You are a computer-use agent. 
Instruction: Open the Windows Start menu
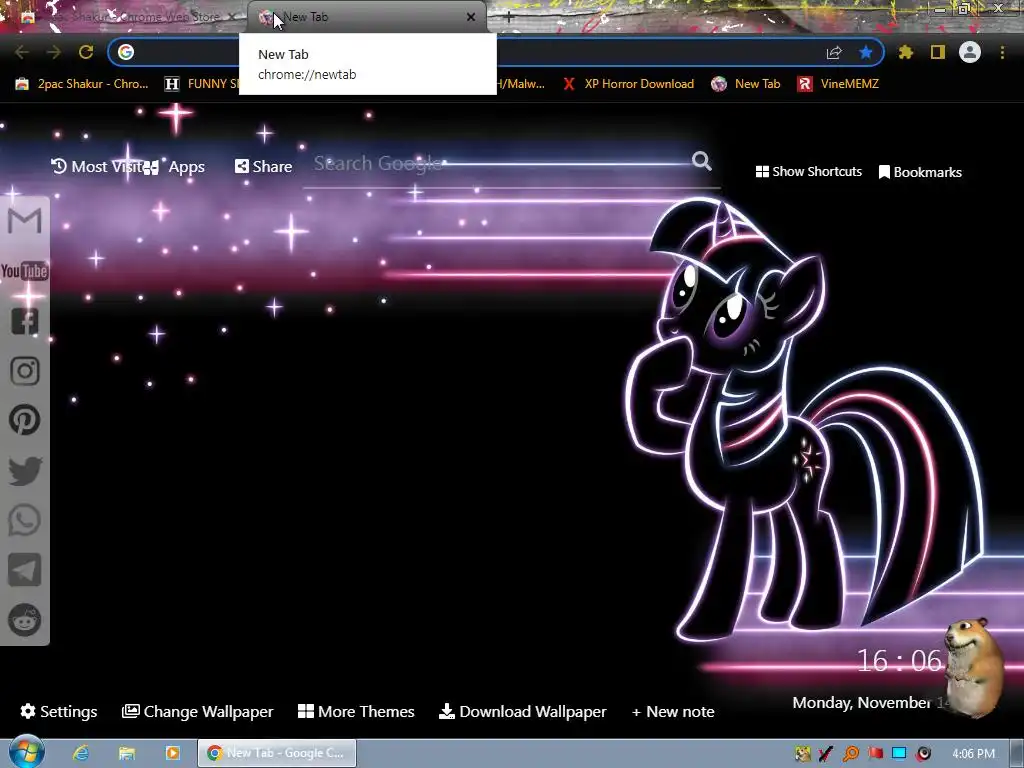pos(26,752)
